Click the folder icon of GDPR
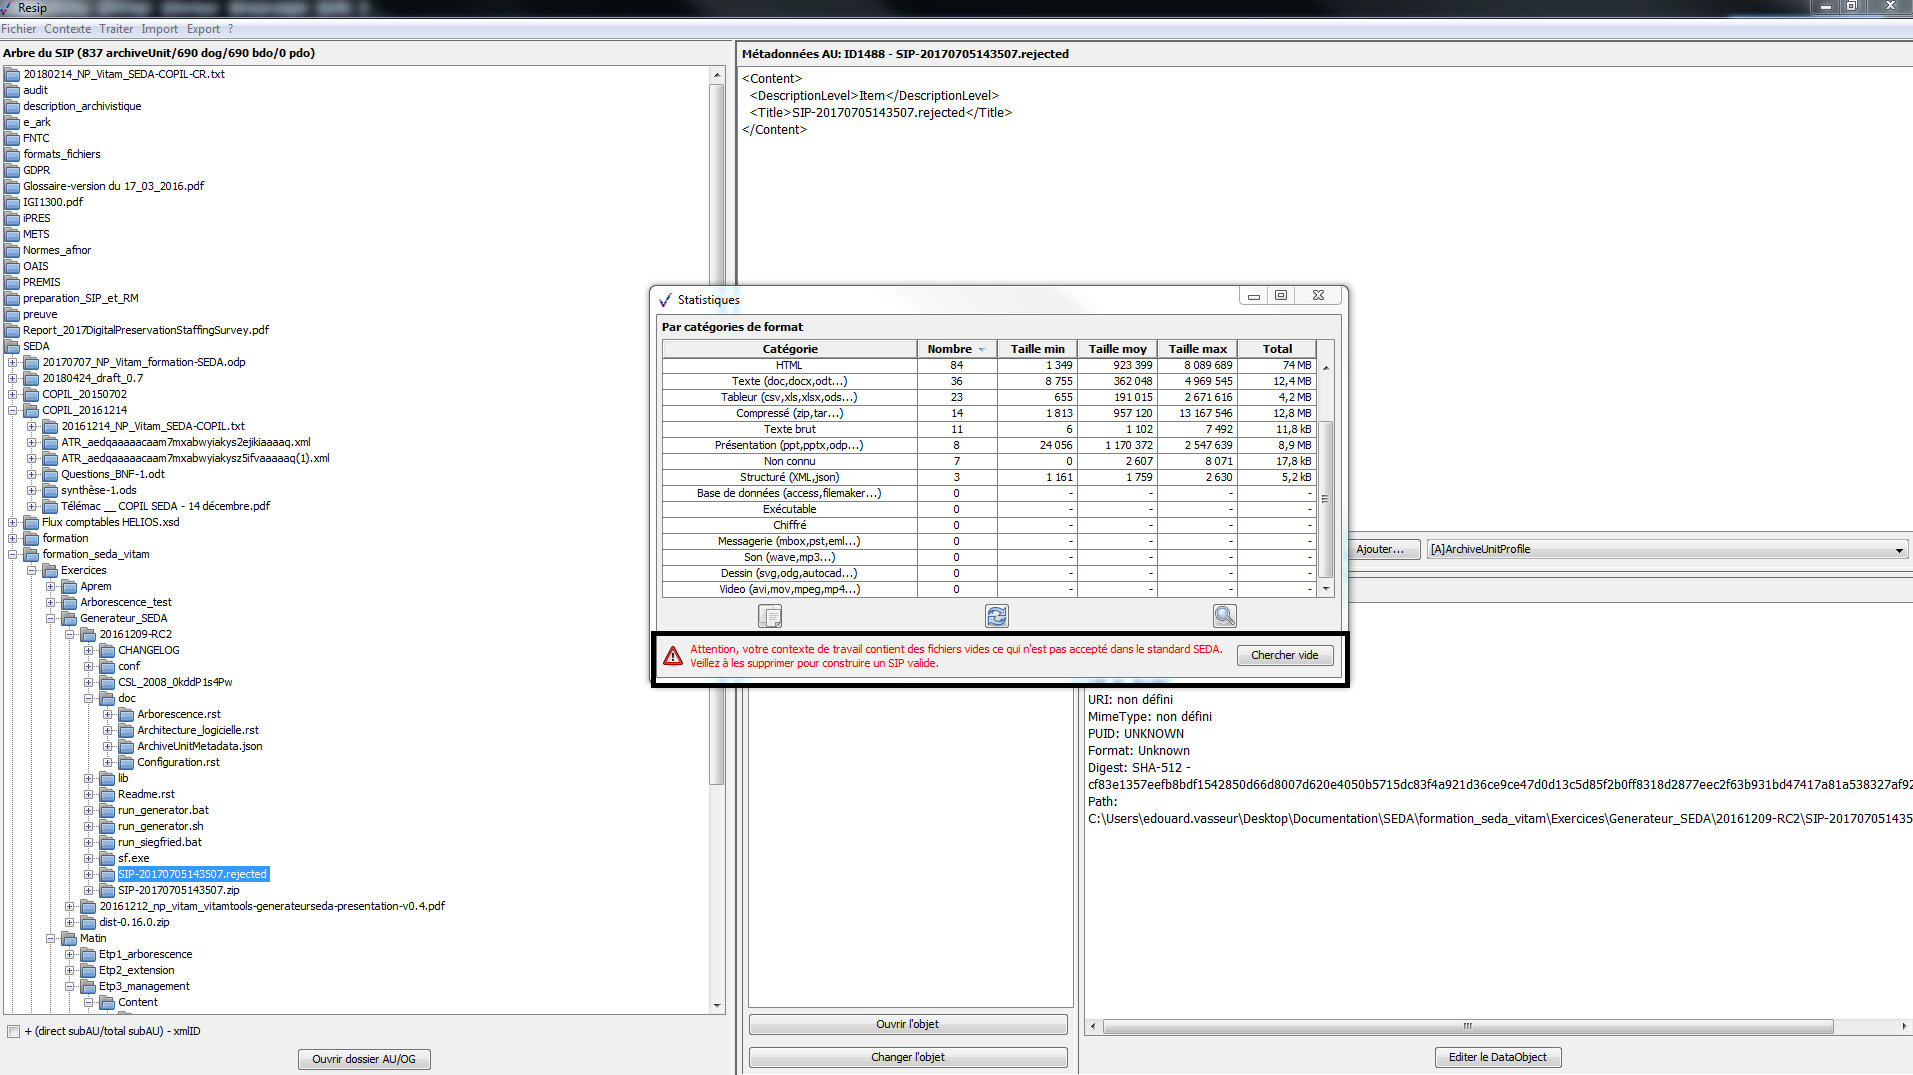Viewport: 1913px width, 1075px height. click(x=12, y=171)
